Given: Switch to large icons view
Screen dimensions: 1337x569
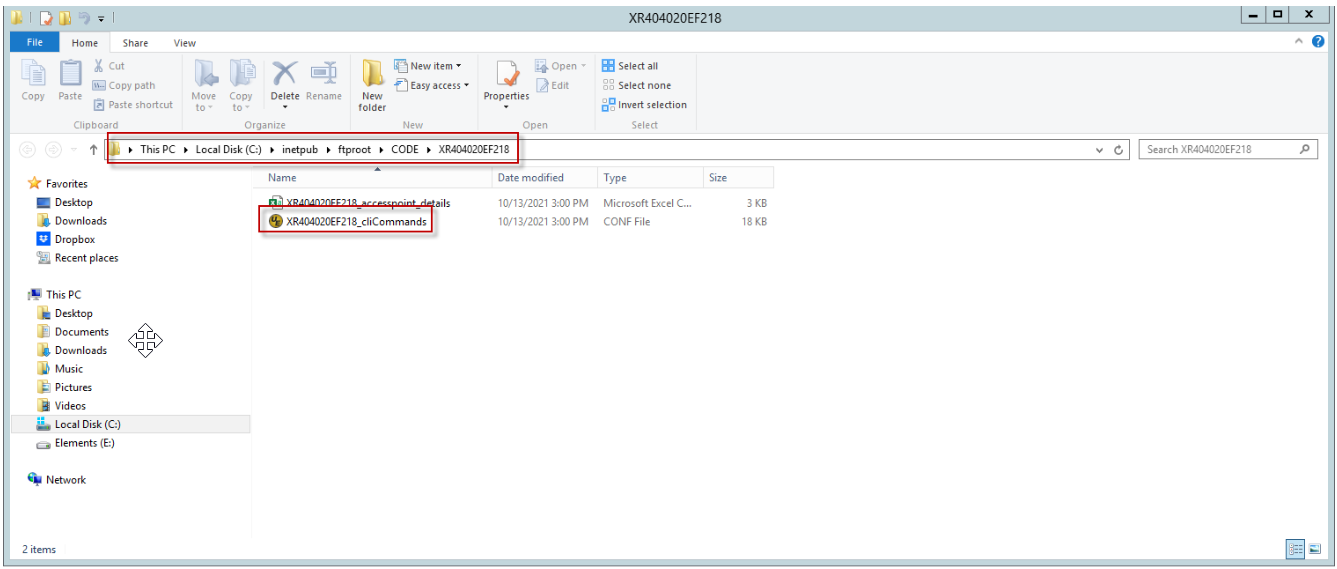Looking at the screenshot, I should [x=1315, y=549].
